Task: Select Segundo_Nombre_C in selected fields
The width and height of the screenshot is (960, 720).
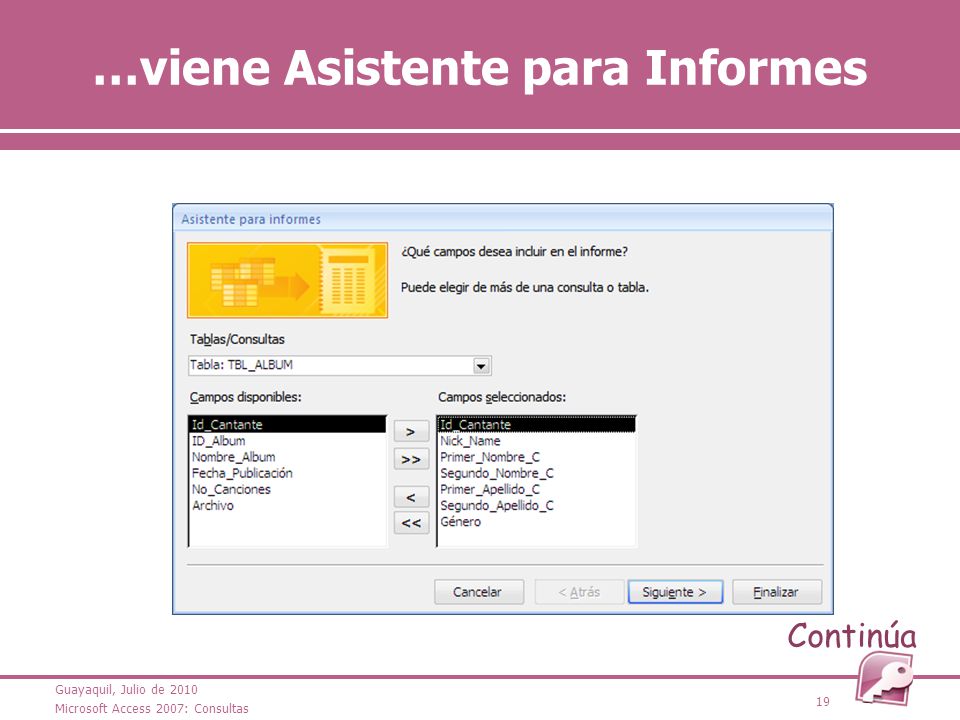Action: click(497, 473)
